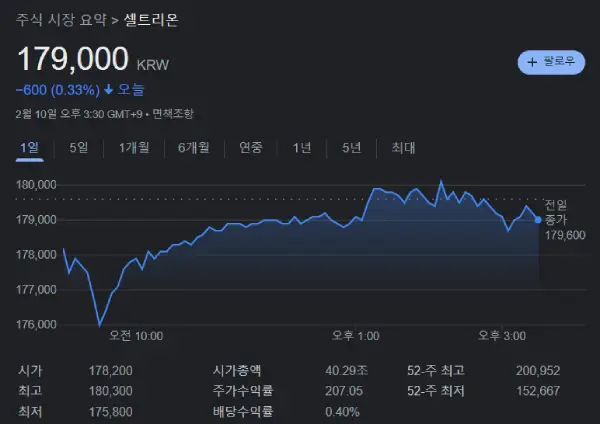Click the KRW currency label
This screenshot has height=424, width=600.
coord(153,65)
